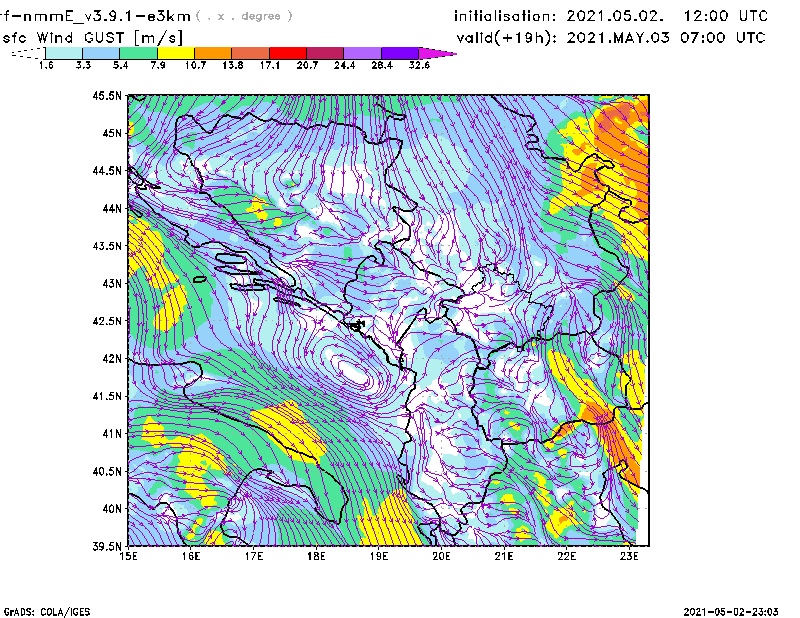This screenshot has width=800, height=618.
Task: Click the 'valid(+19h):' label
Action: click(x=507, y=38)
